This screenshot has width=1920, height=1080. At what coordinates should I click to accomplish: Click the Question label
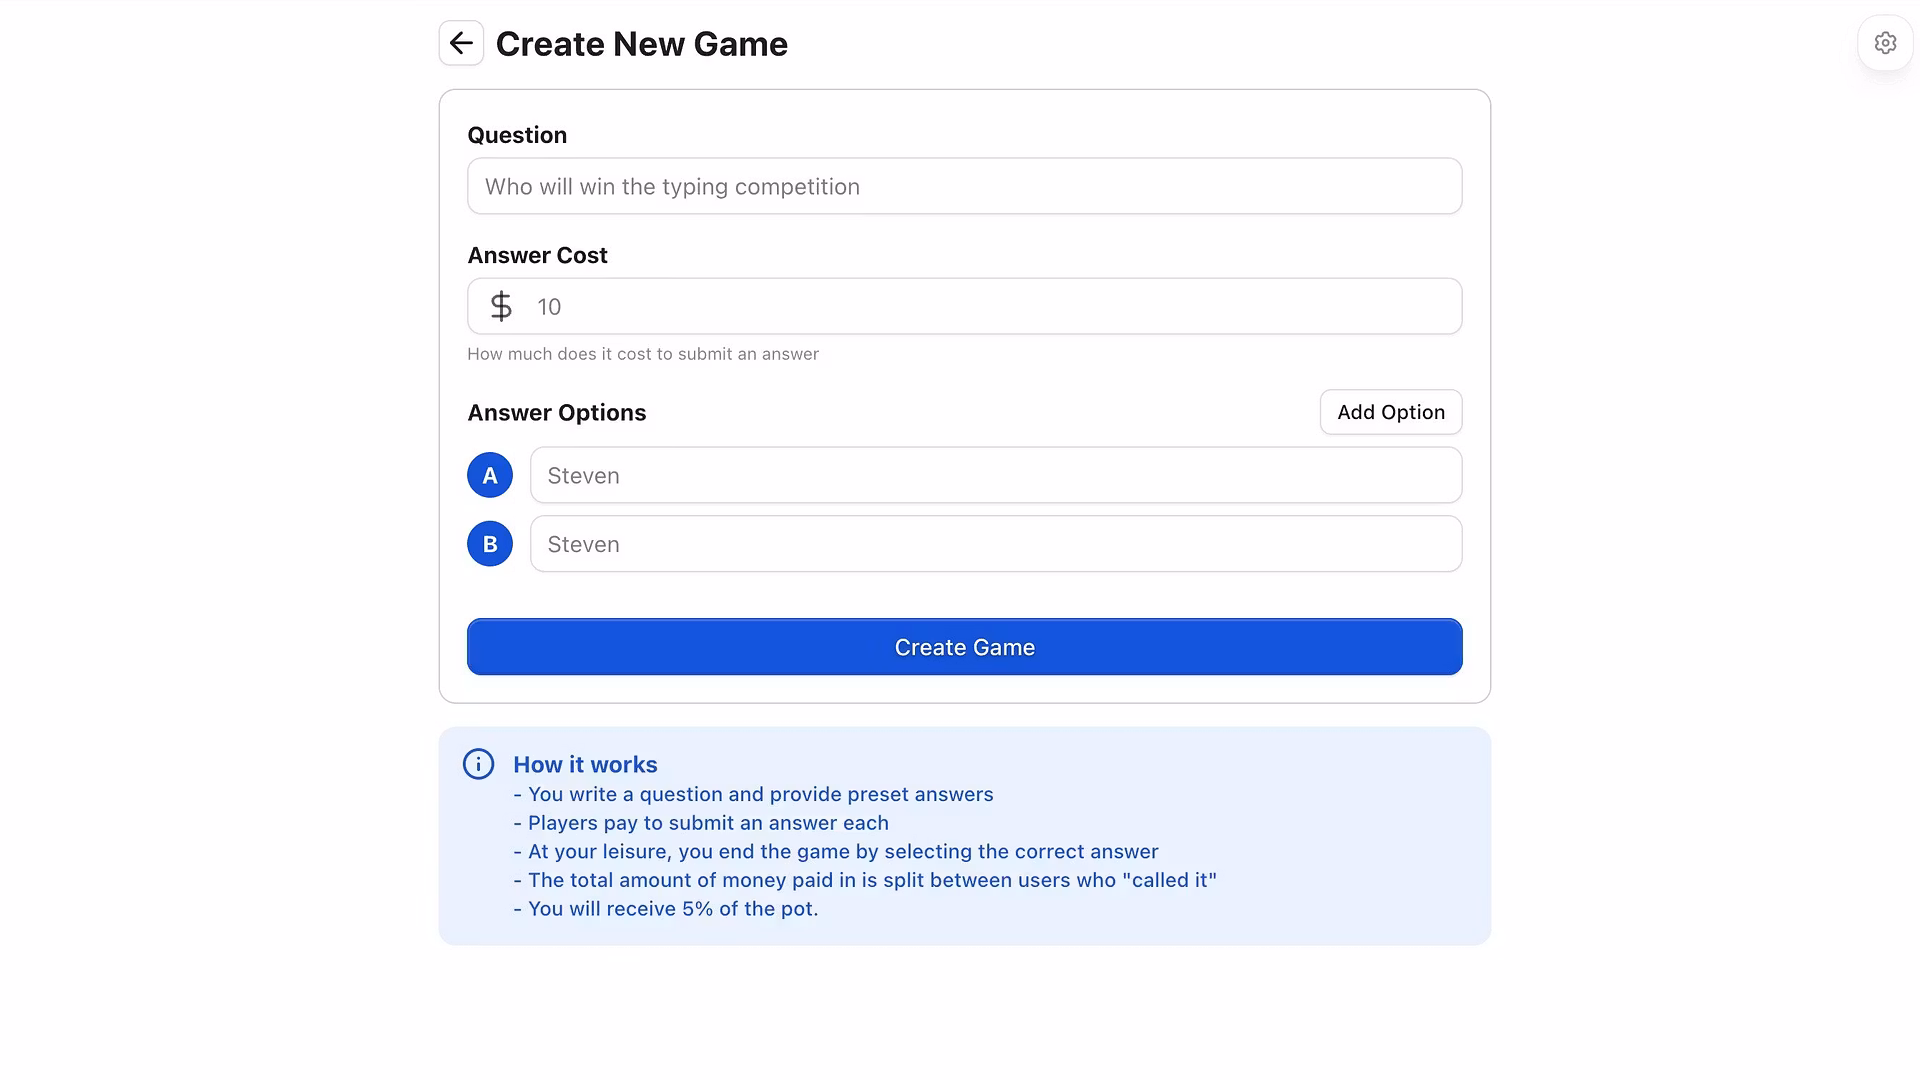[x=517, y=135]
